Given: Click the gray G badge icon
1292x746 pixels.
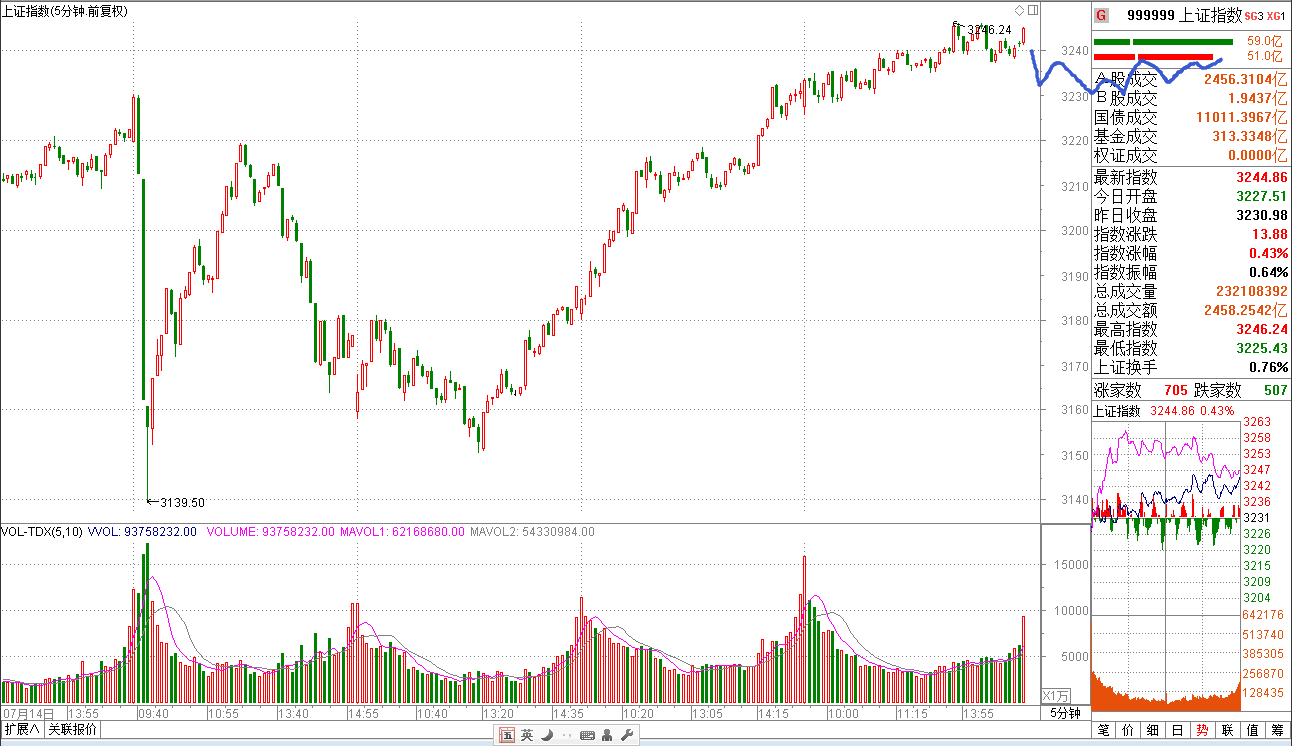Looking at the screenshot, I should tap(1101, 15).
